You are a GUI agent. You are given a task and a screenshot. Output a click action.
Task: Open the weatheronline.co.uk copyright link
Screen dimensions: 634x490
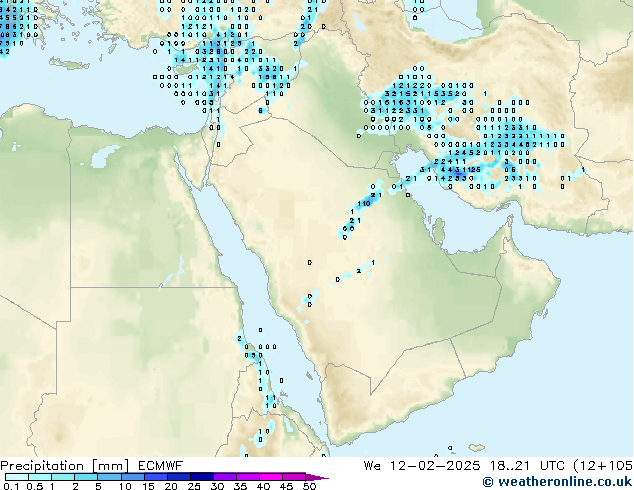pyautogui.click(x=557, y=482)
